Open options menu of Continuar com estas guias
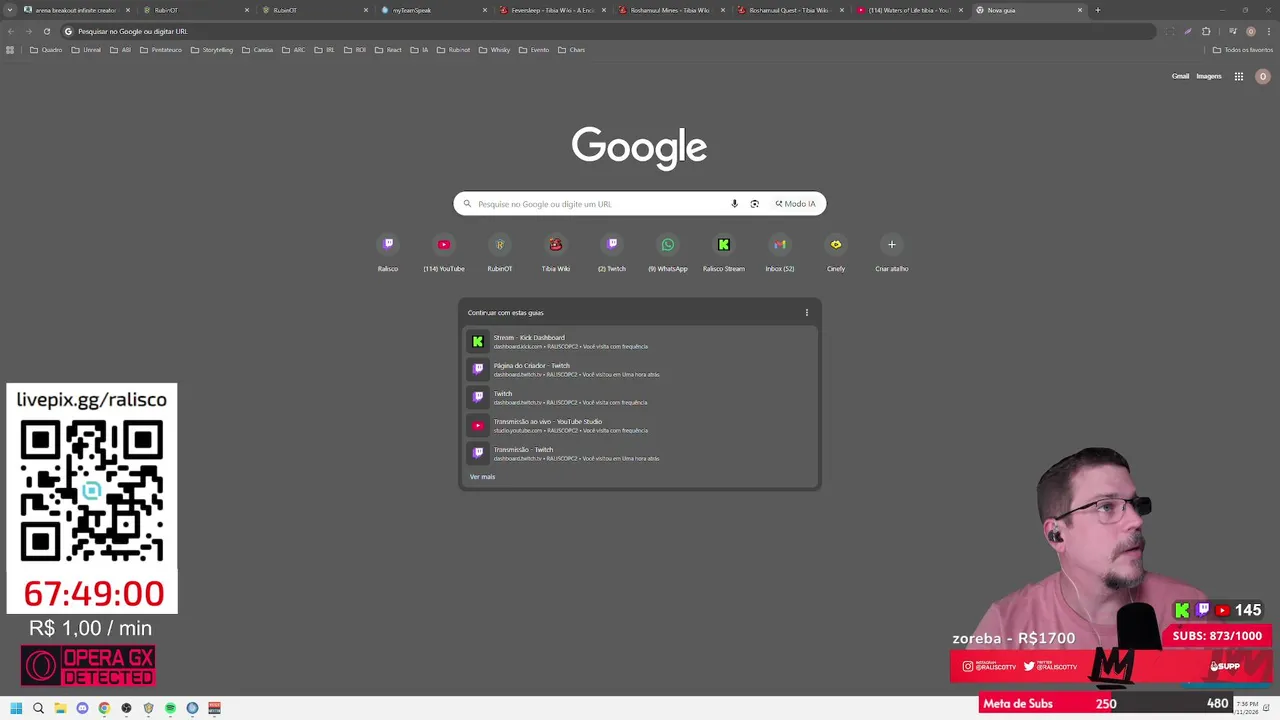Viewport: 1280px width, 720px height. tap(807, 313)
